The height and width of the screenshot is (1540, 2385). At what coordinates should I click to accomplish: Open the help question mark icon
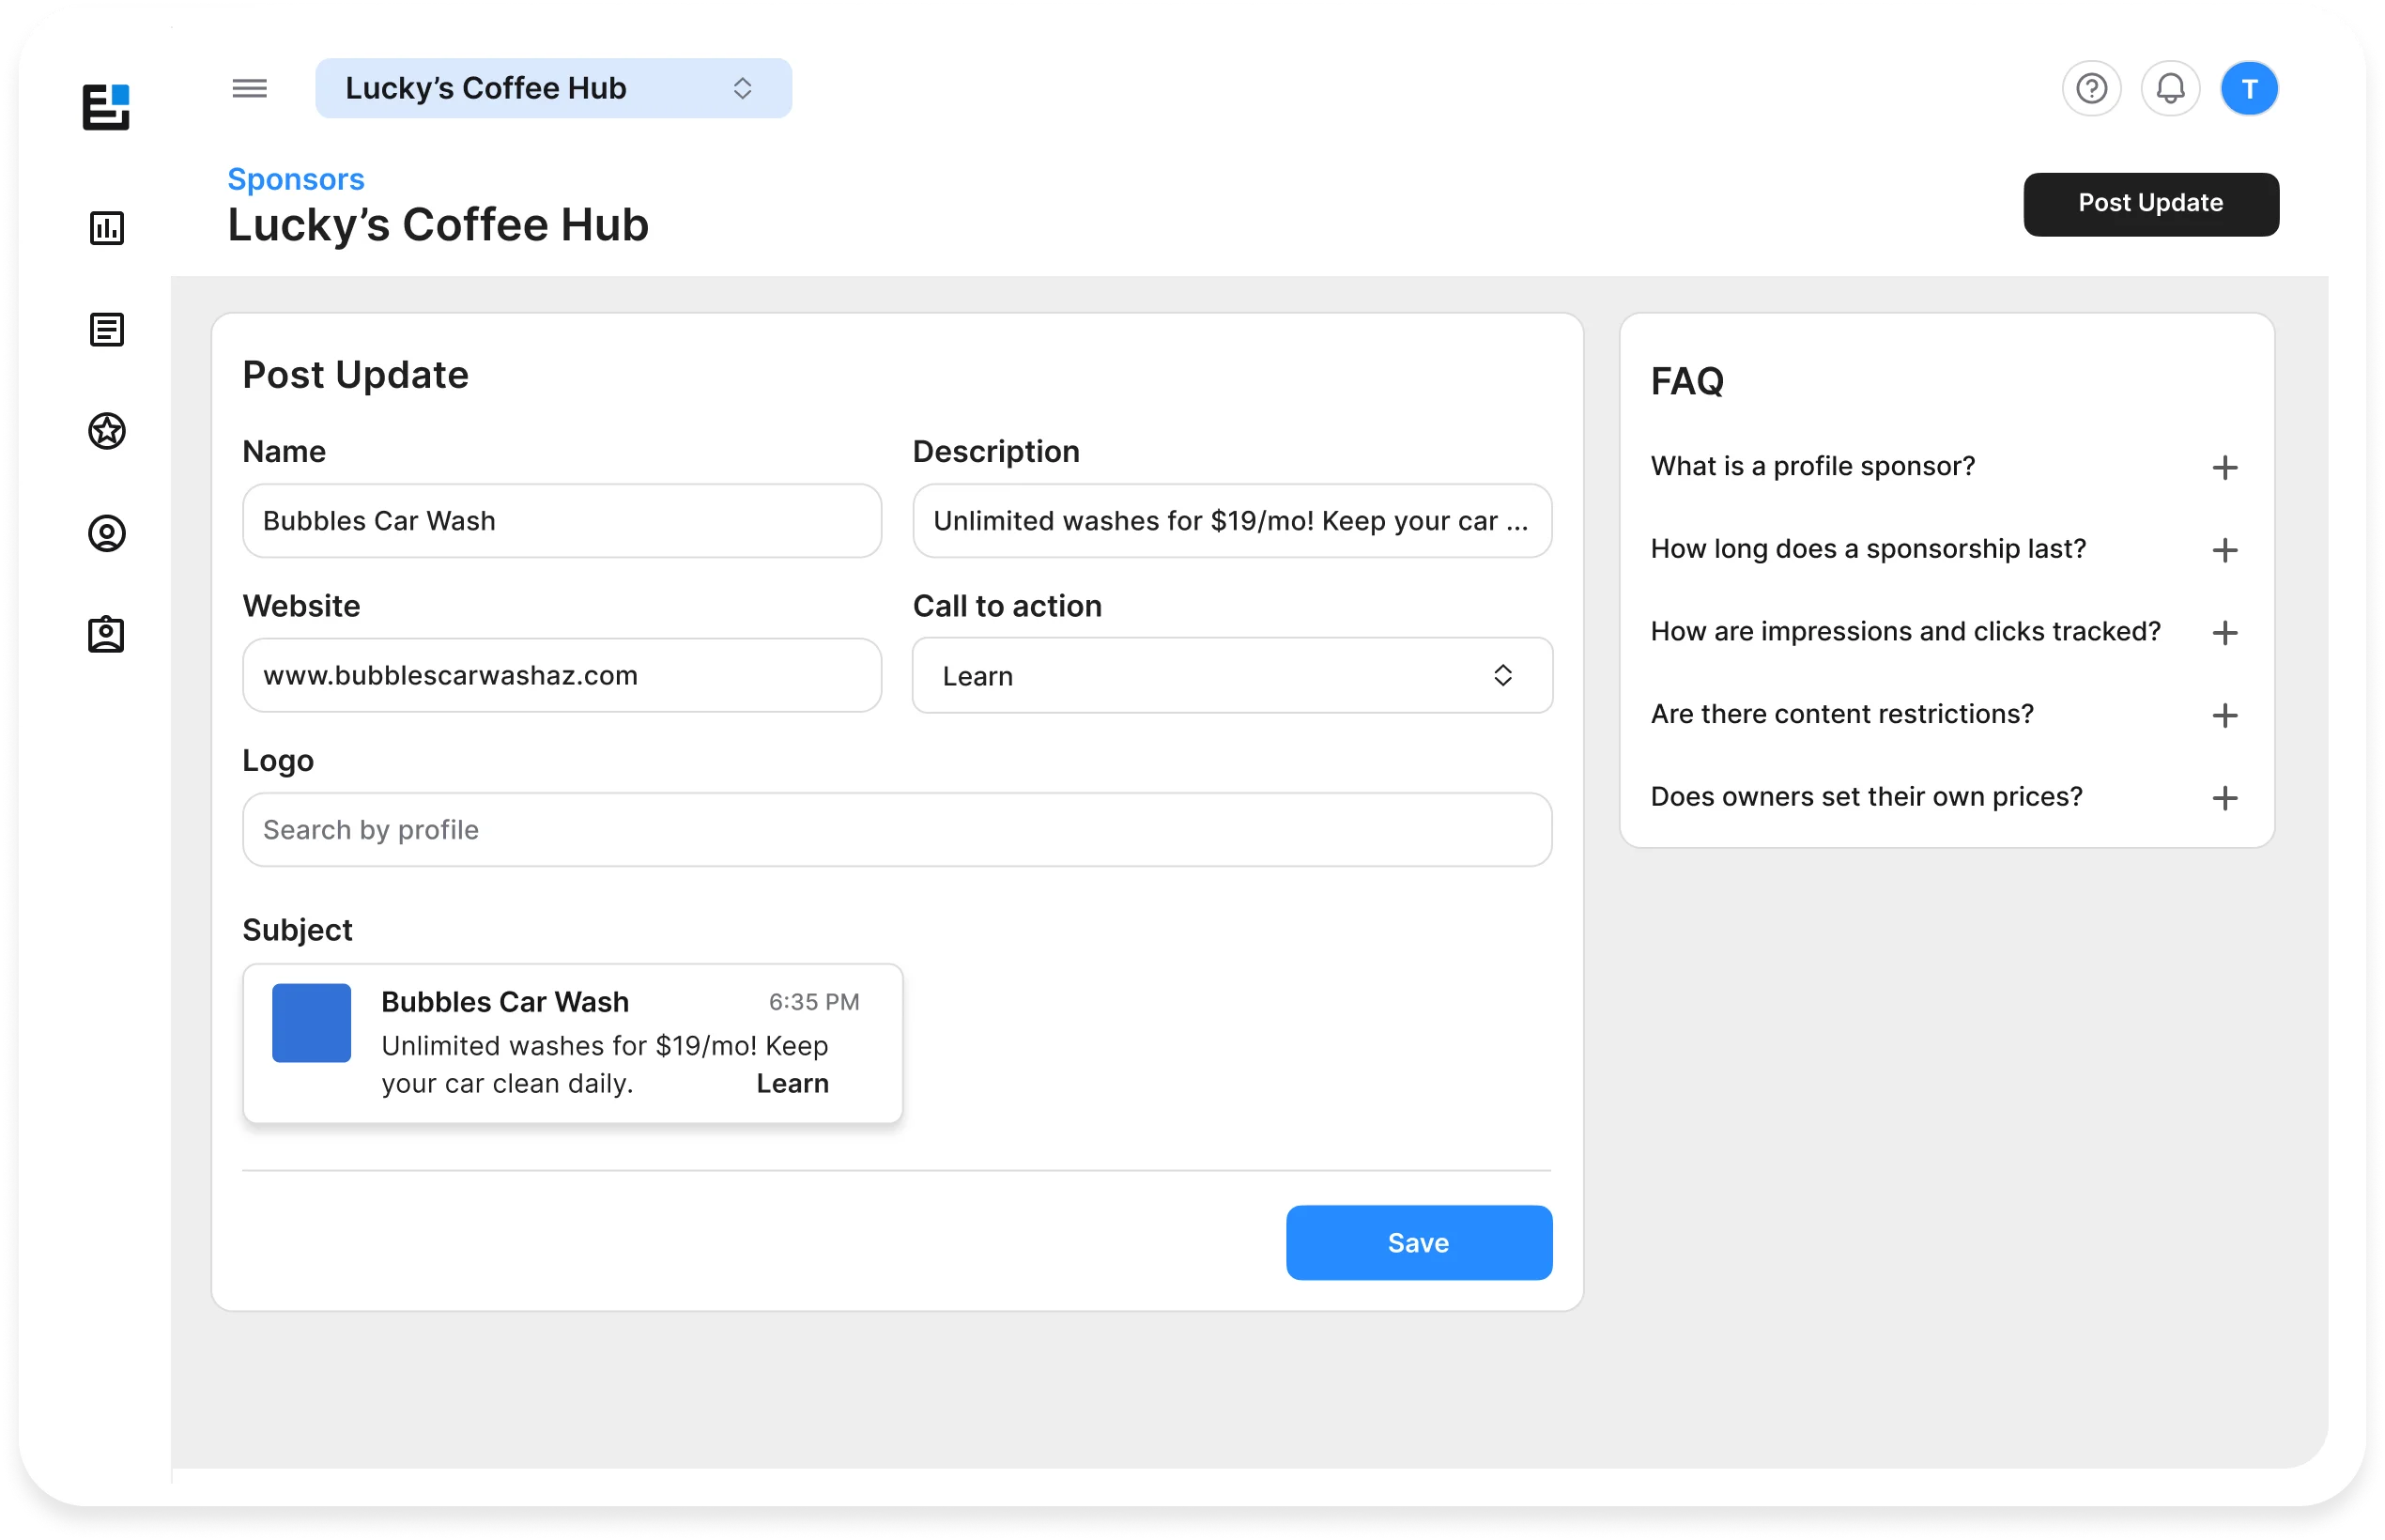pyautogui.click(x=2091, y=89)
